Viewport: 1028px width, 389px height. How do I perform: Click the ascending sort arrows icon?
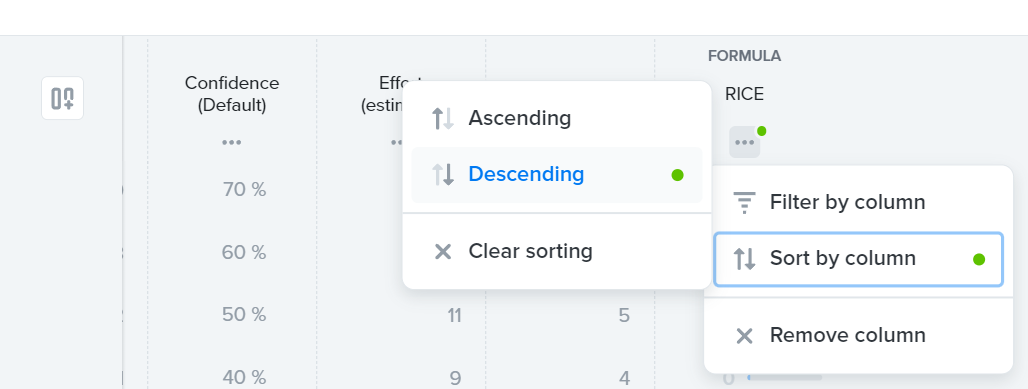pyautogui.click(x=443, y=119)
